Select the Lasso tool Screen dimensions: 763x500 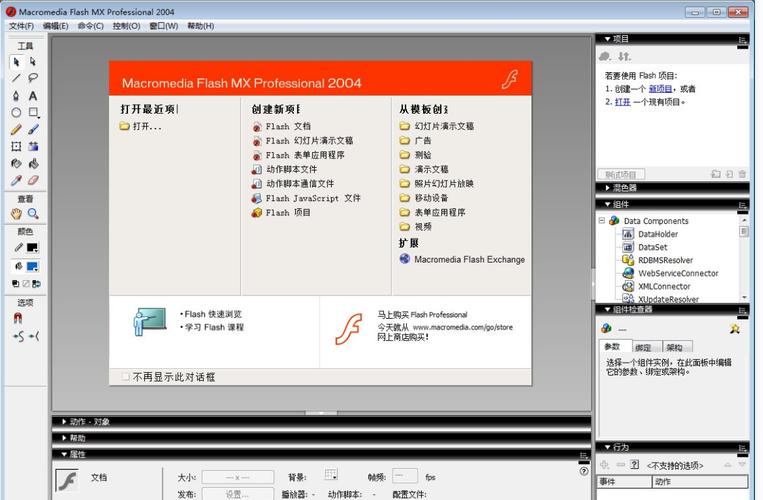click(x=33, y=78)
